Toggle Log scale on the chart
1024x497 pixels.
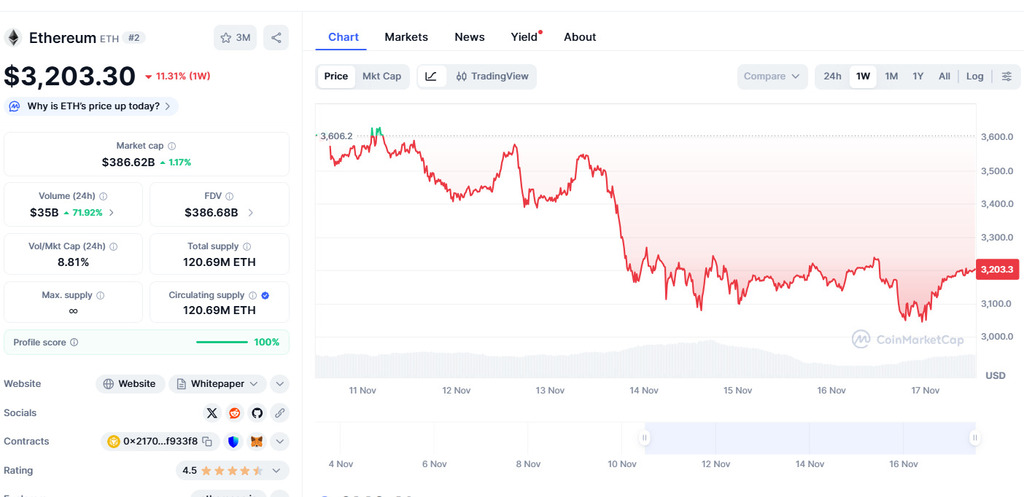pyautogui.click(x=974, y=76)
